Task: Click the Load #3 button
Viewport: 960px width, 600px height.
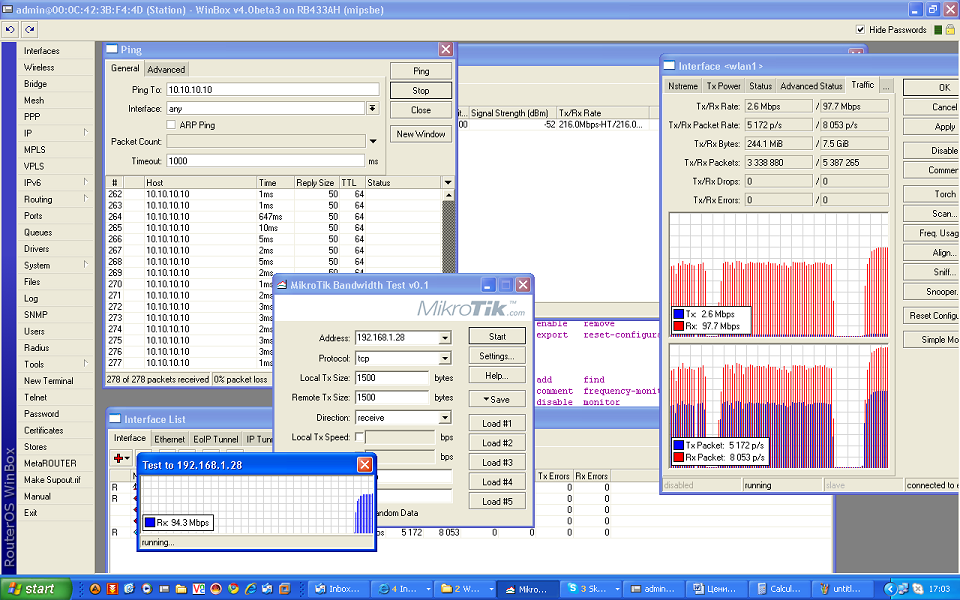Action: point(497,463)
